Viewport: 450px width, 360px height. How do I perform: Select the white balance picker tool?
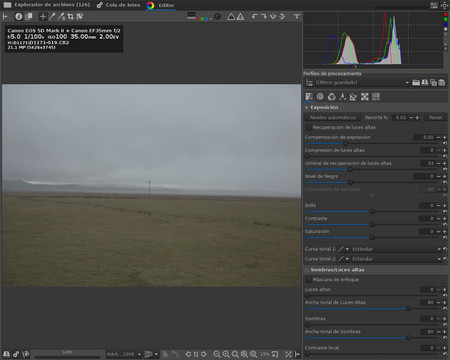point(52,16)
